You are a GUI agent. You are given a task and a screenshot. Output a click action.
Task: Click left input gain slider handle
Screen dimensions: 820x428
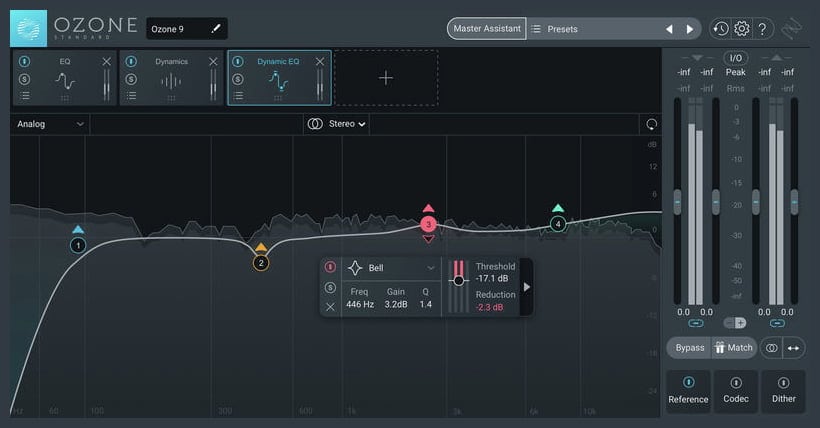click(x=677, y=201)
